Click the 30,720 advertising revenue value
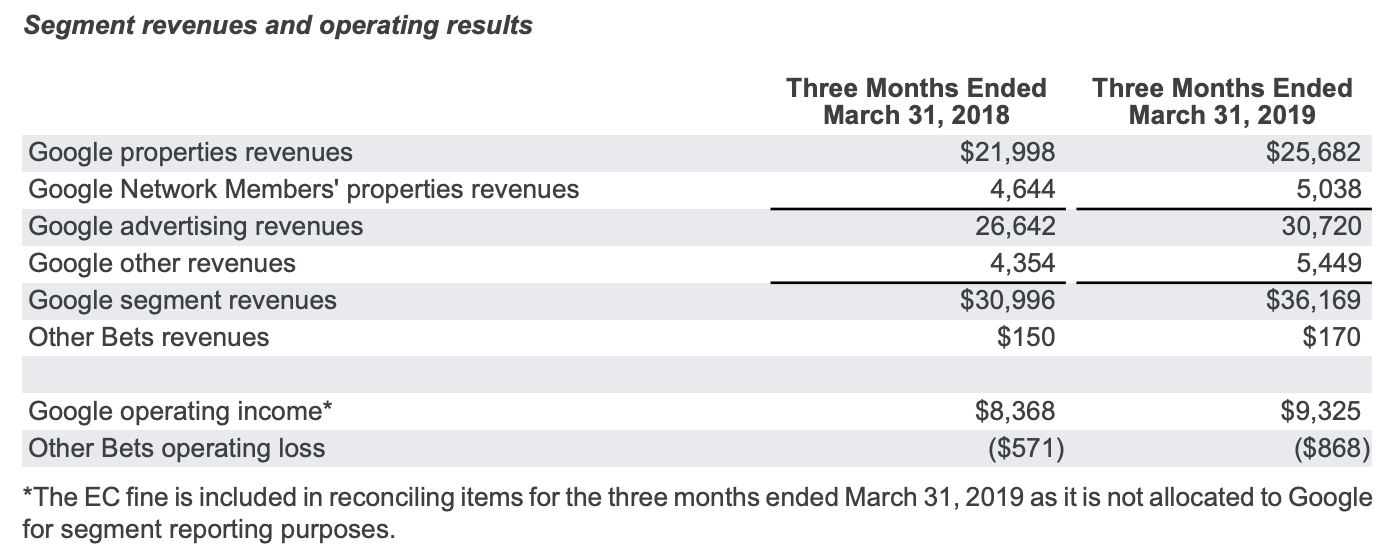The image size is (1394, 560). pos(1321,227)
